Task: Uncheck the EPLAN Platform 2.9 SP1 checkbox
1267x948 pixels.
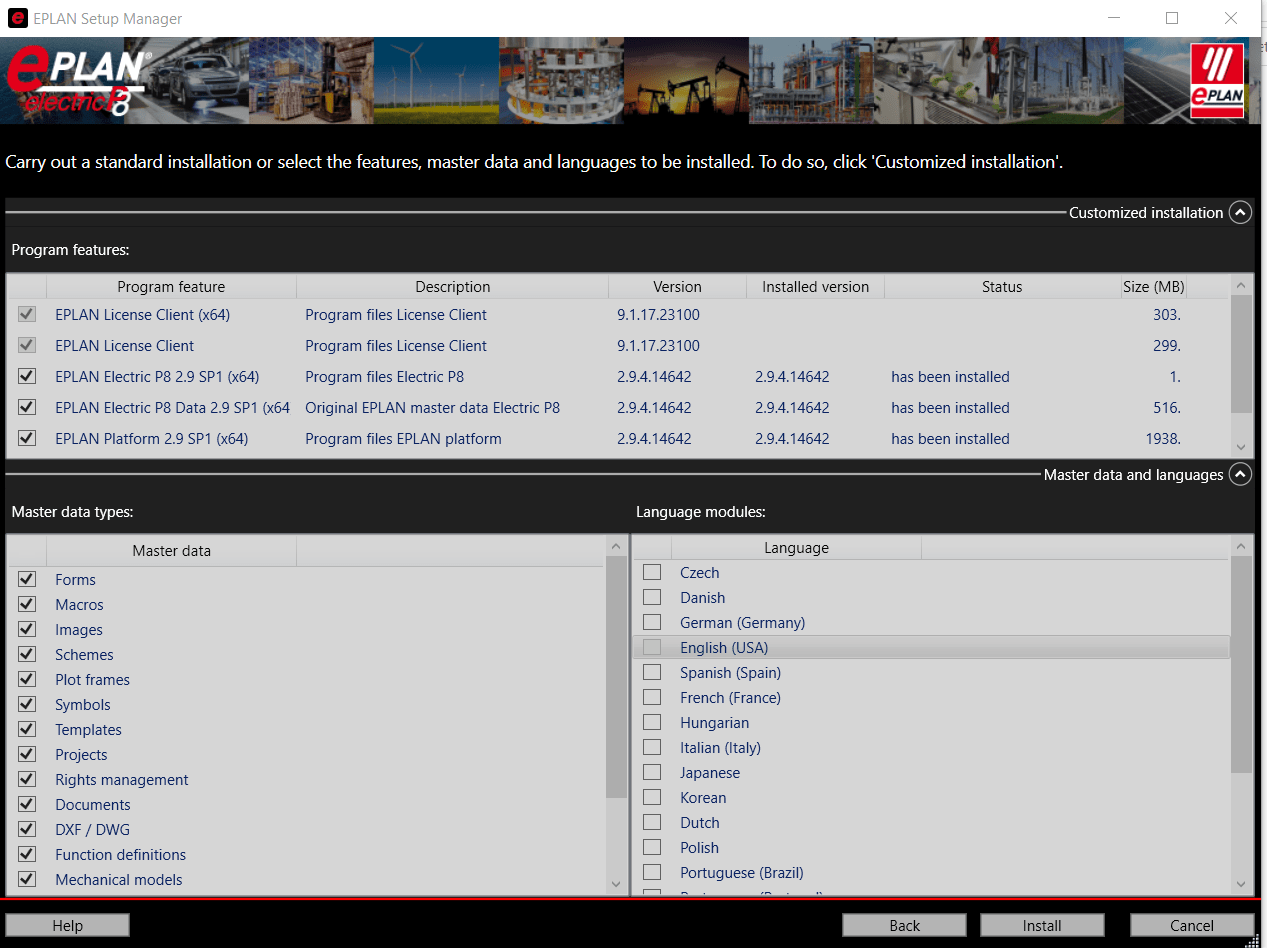Action: tap(27, 439)
